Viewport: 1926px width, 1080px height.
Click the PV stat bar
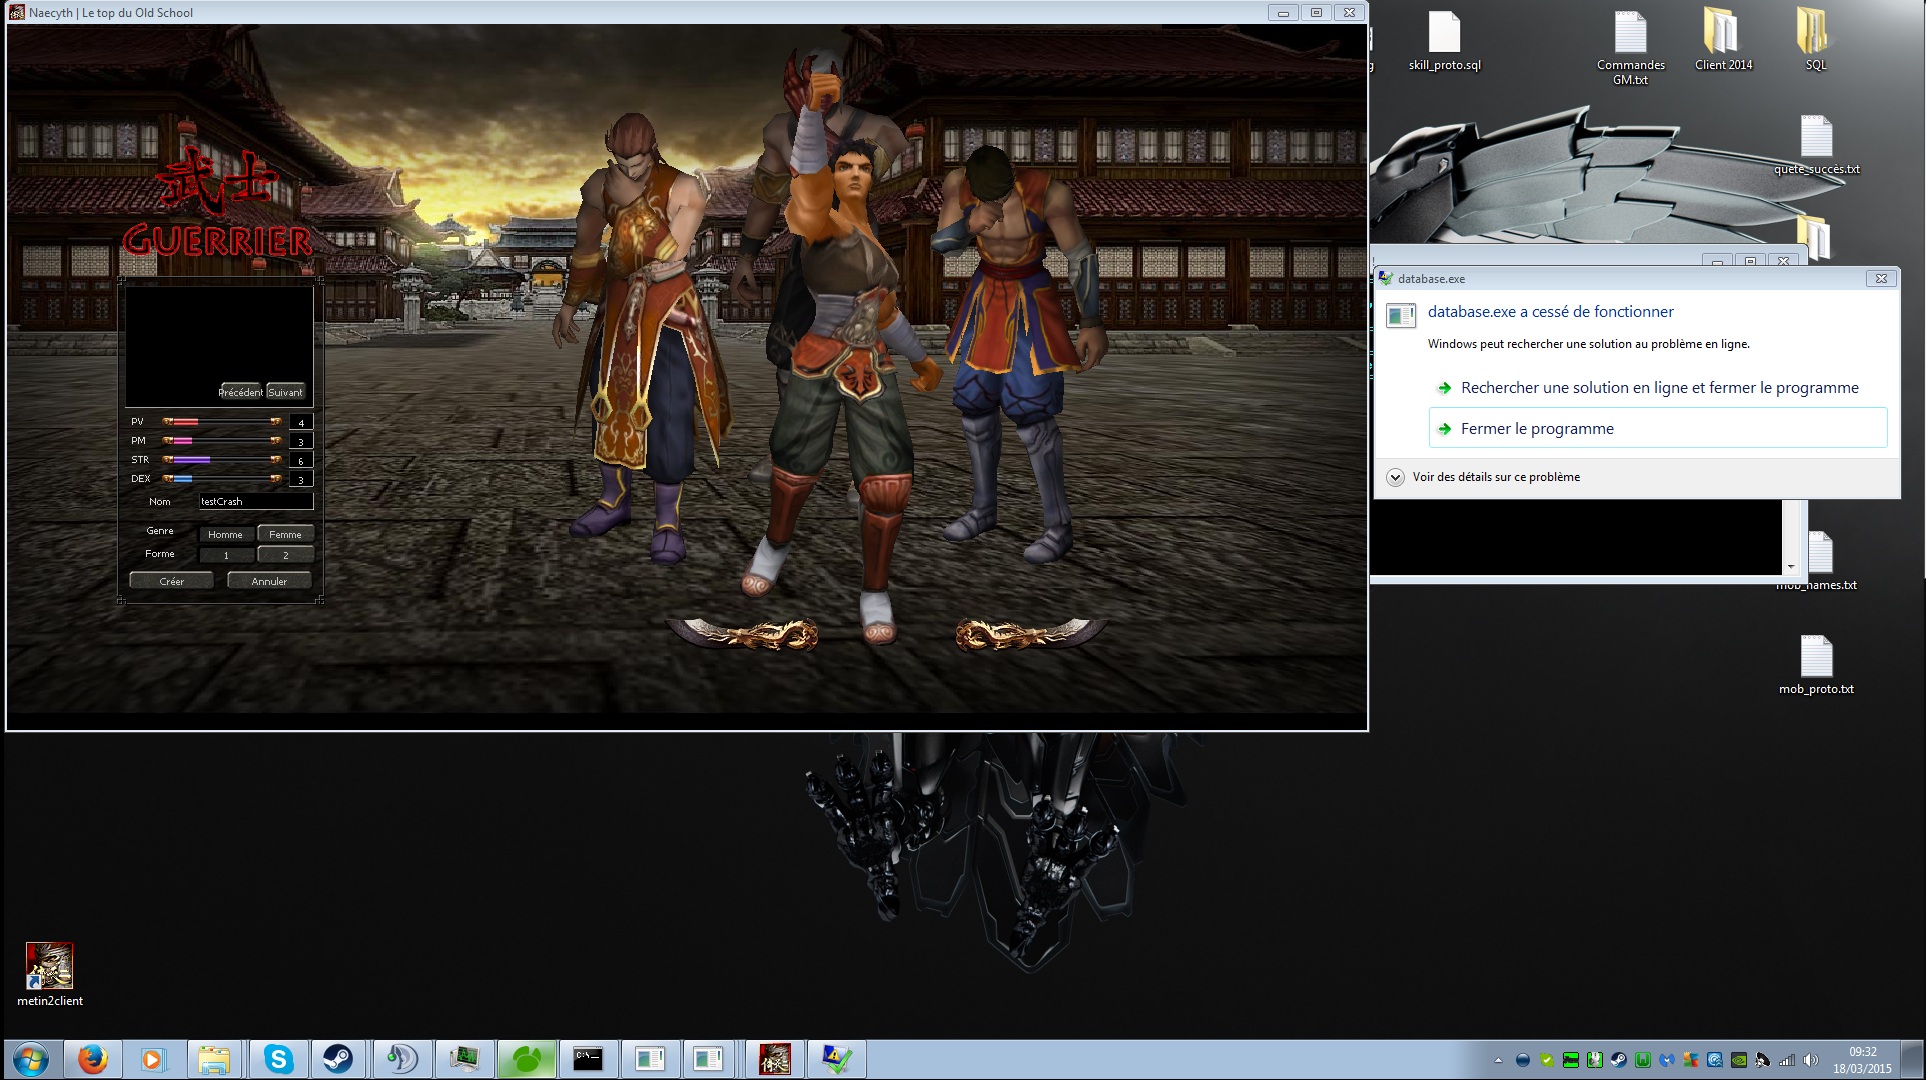coord(222,422)
